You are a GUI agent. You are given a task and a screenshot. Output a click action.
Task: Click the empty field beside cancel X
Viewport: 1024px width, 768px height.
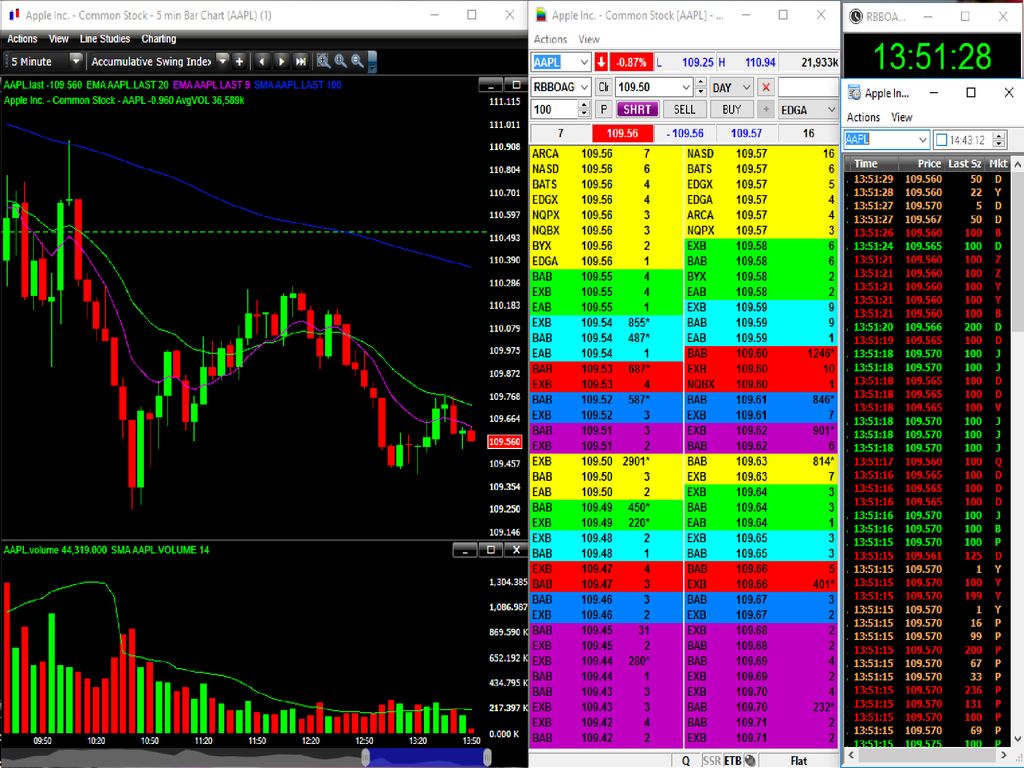808,87
